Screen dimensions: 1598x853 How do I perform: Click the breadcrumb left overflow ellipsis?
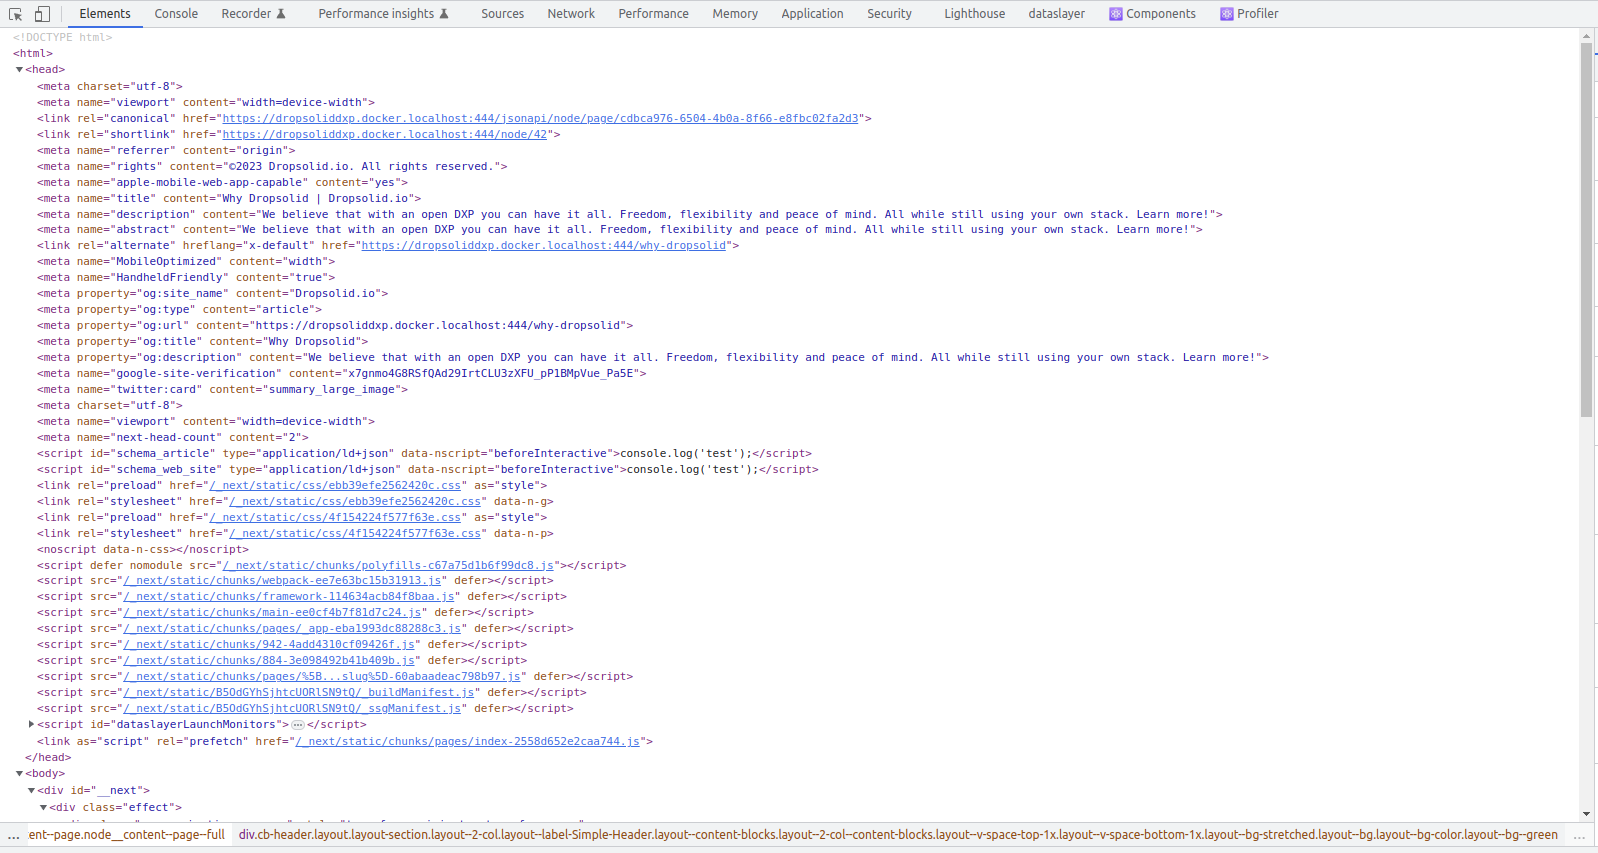pyautogui.click(x=13, y=835)
